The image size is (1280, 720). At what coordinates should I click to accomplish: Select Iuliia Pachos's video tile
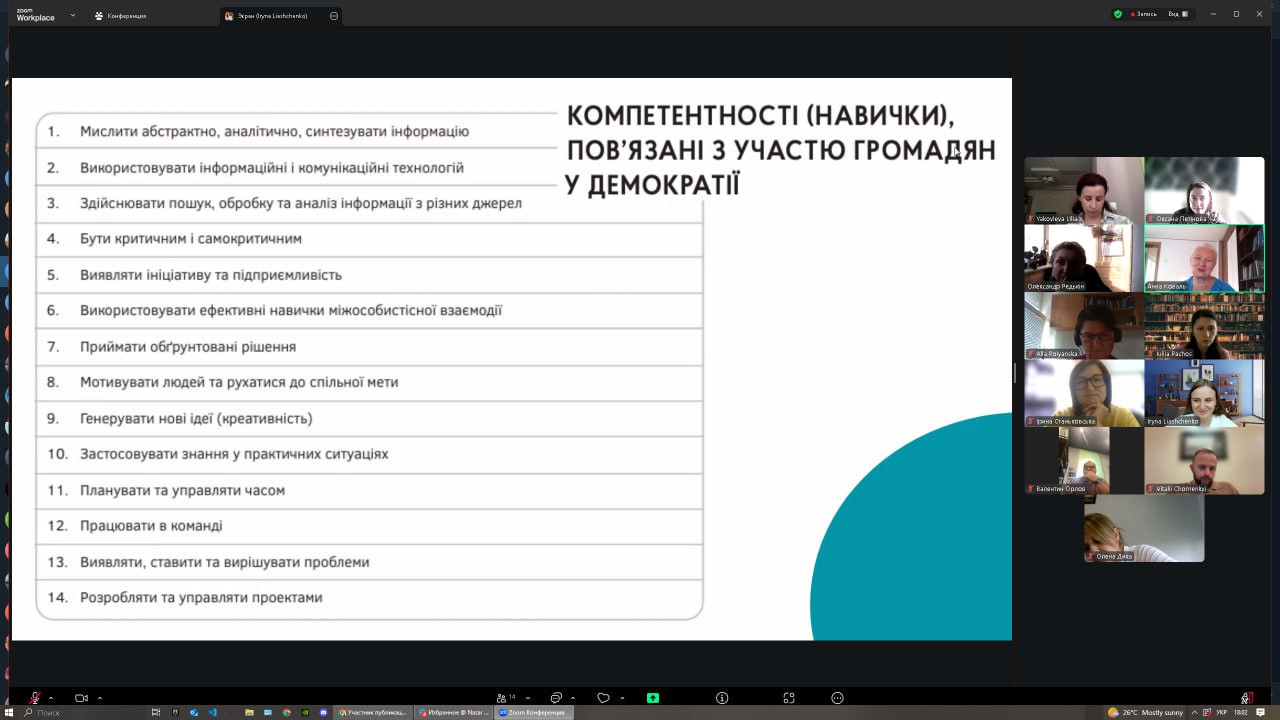1204,326
